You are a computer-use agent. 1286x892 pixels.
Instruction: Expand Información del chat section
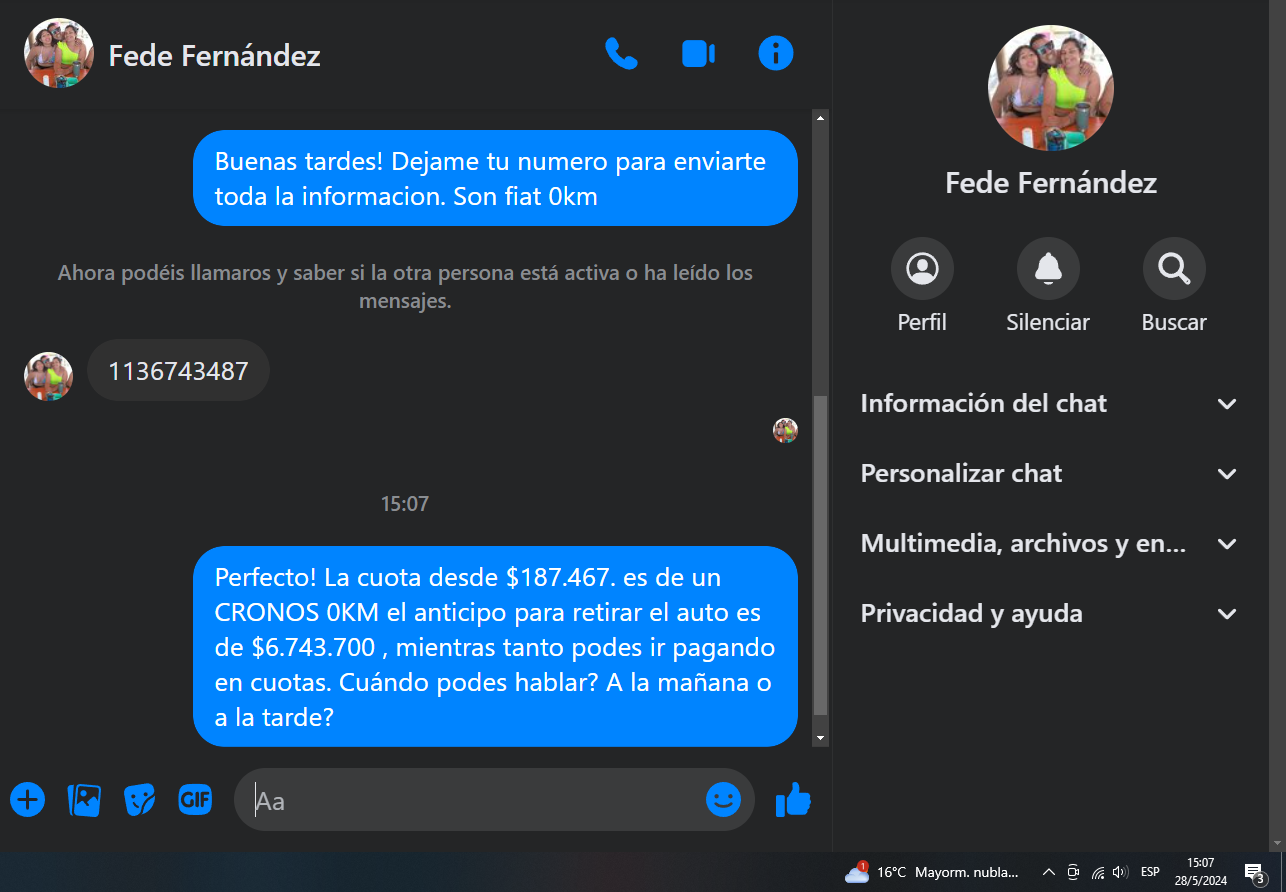(1050, 404)
